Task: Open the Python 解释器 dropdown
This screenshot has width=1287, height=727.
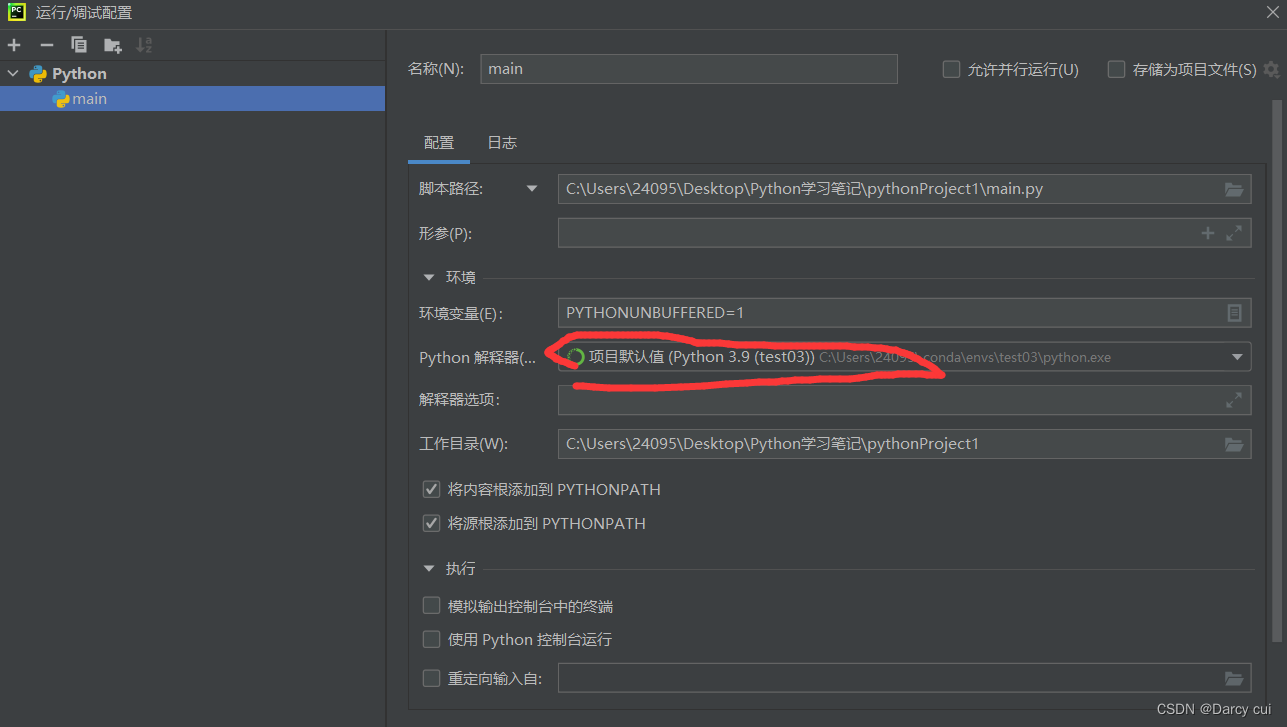Action: pos(1237,357)
